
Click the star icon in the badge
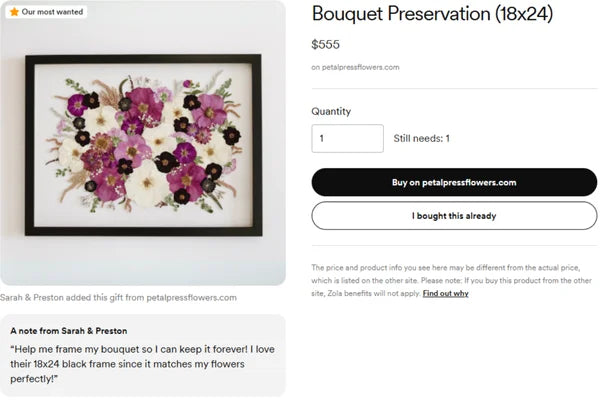pos(14,12)
